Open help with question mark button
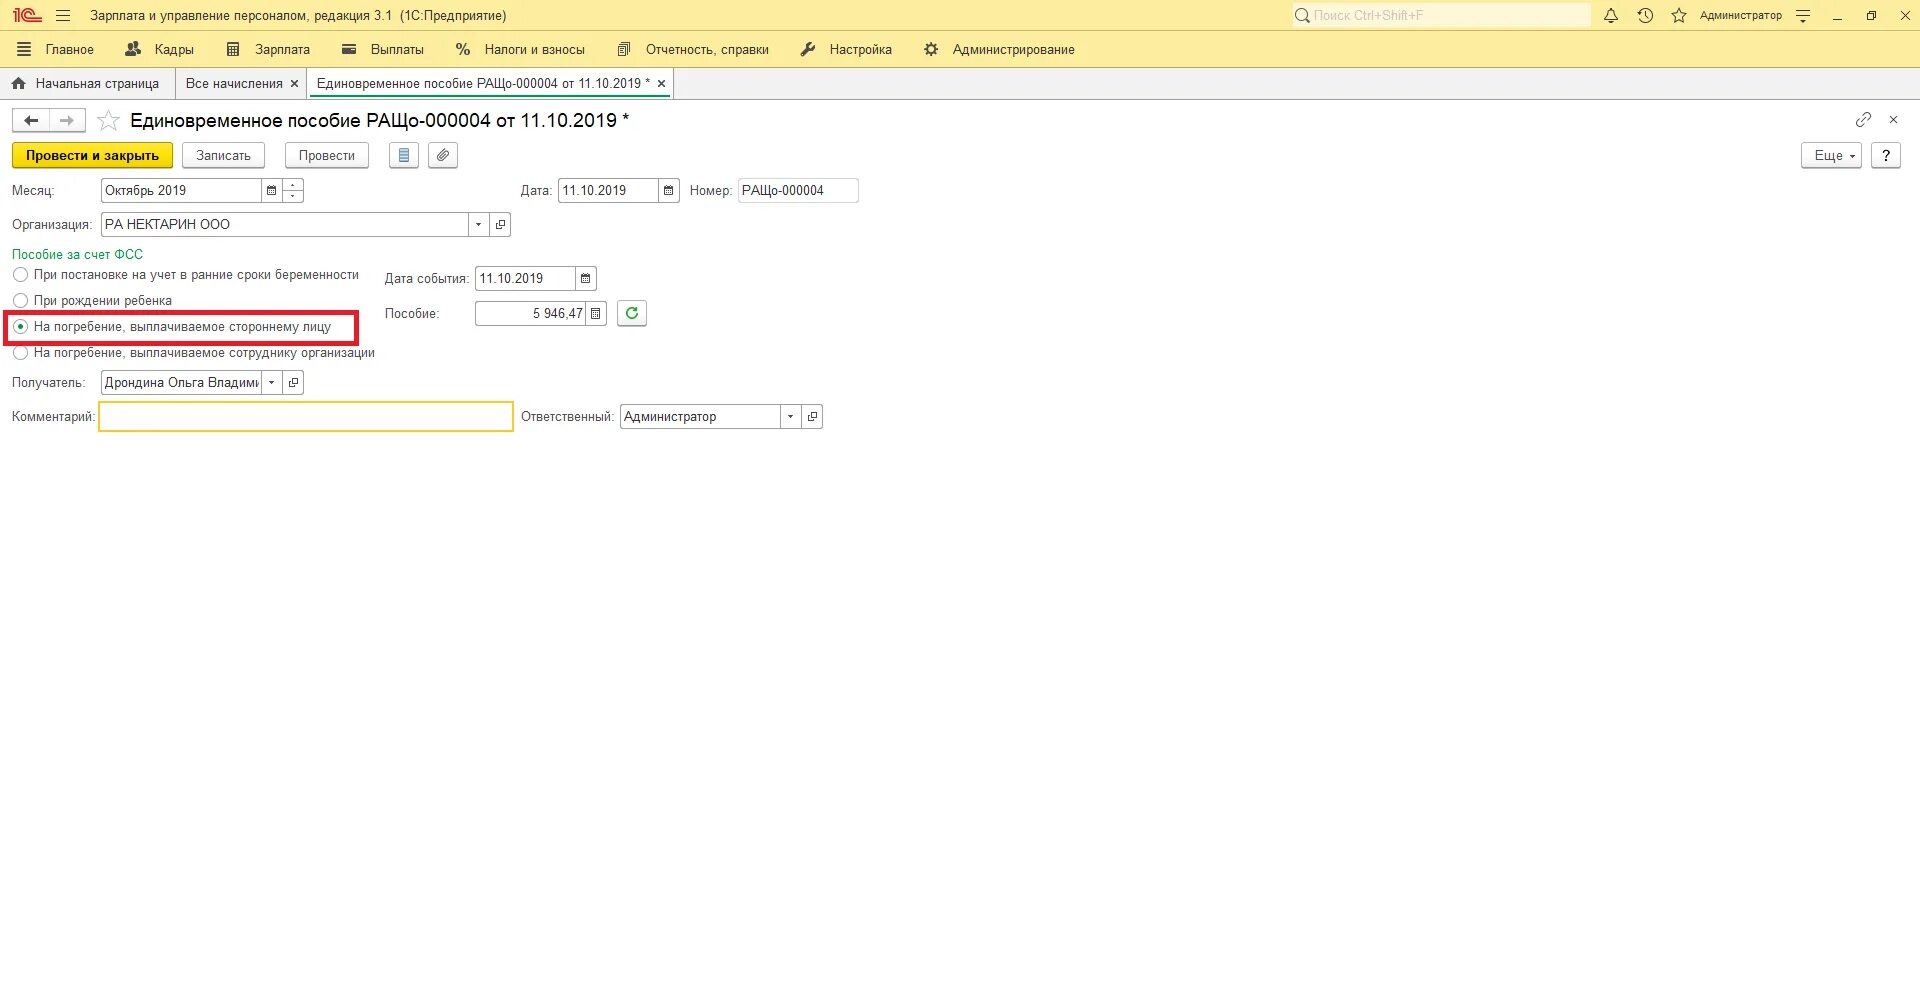This screenshot has width=1920, height=984. (1886, 155)
